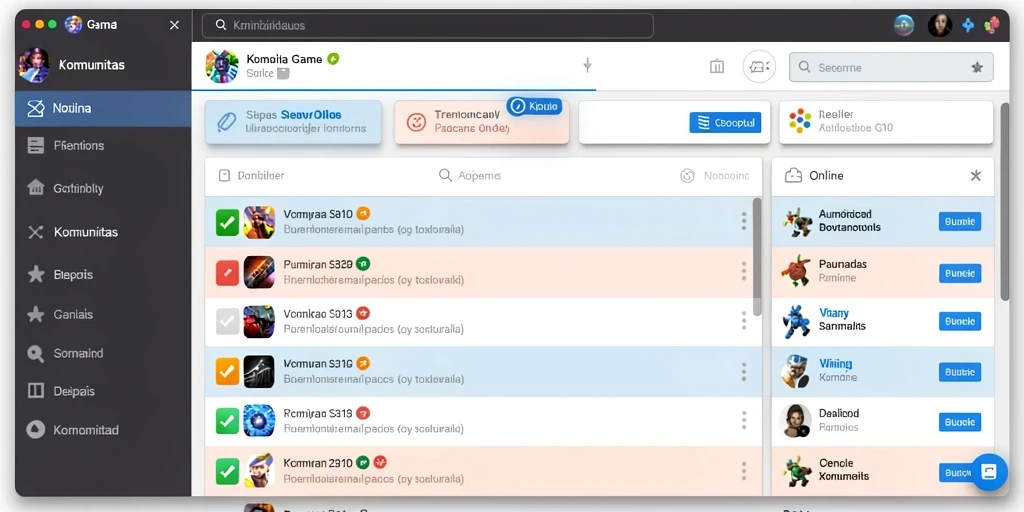Click the Rcmiyao S318 game thumbnail
The height and width of the screenshot is (512, 1024).
pos(259,421)
